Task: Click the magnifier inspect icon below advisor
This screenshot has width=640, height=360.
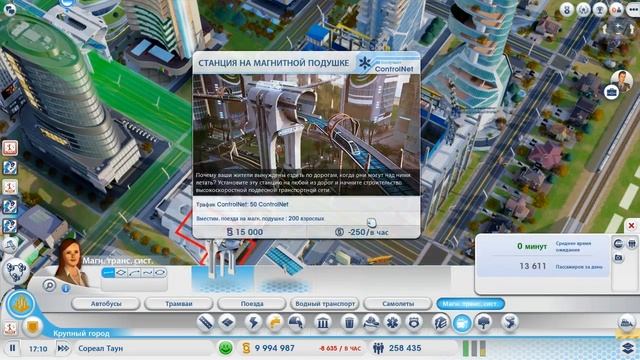Action: click(49, 285)
